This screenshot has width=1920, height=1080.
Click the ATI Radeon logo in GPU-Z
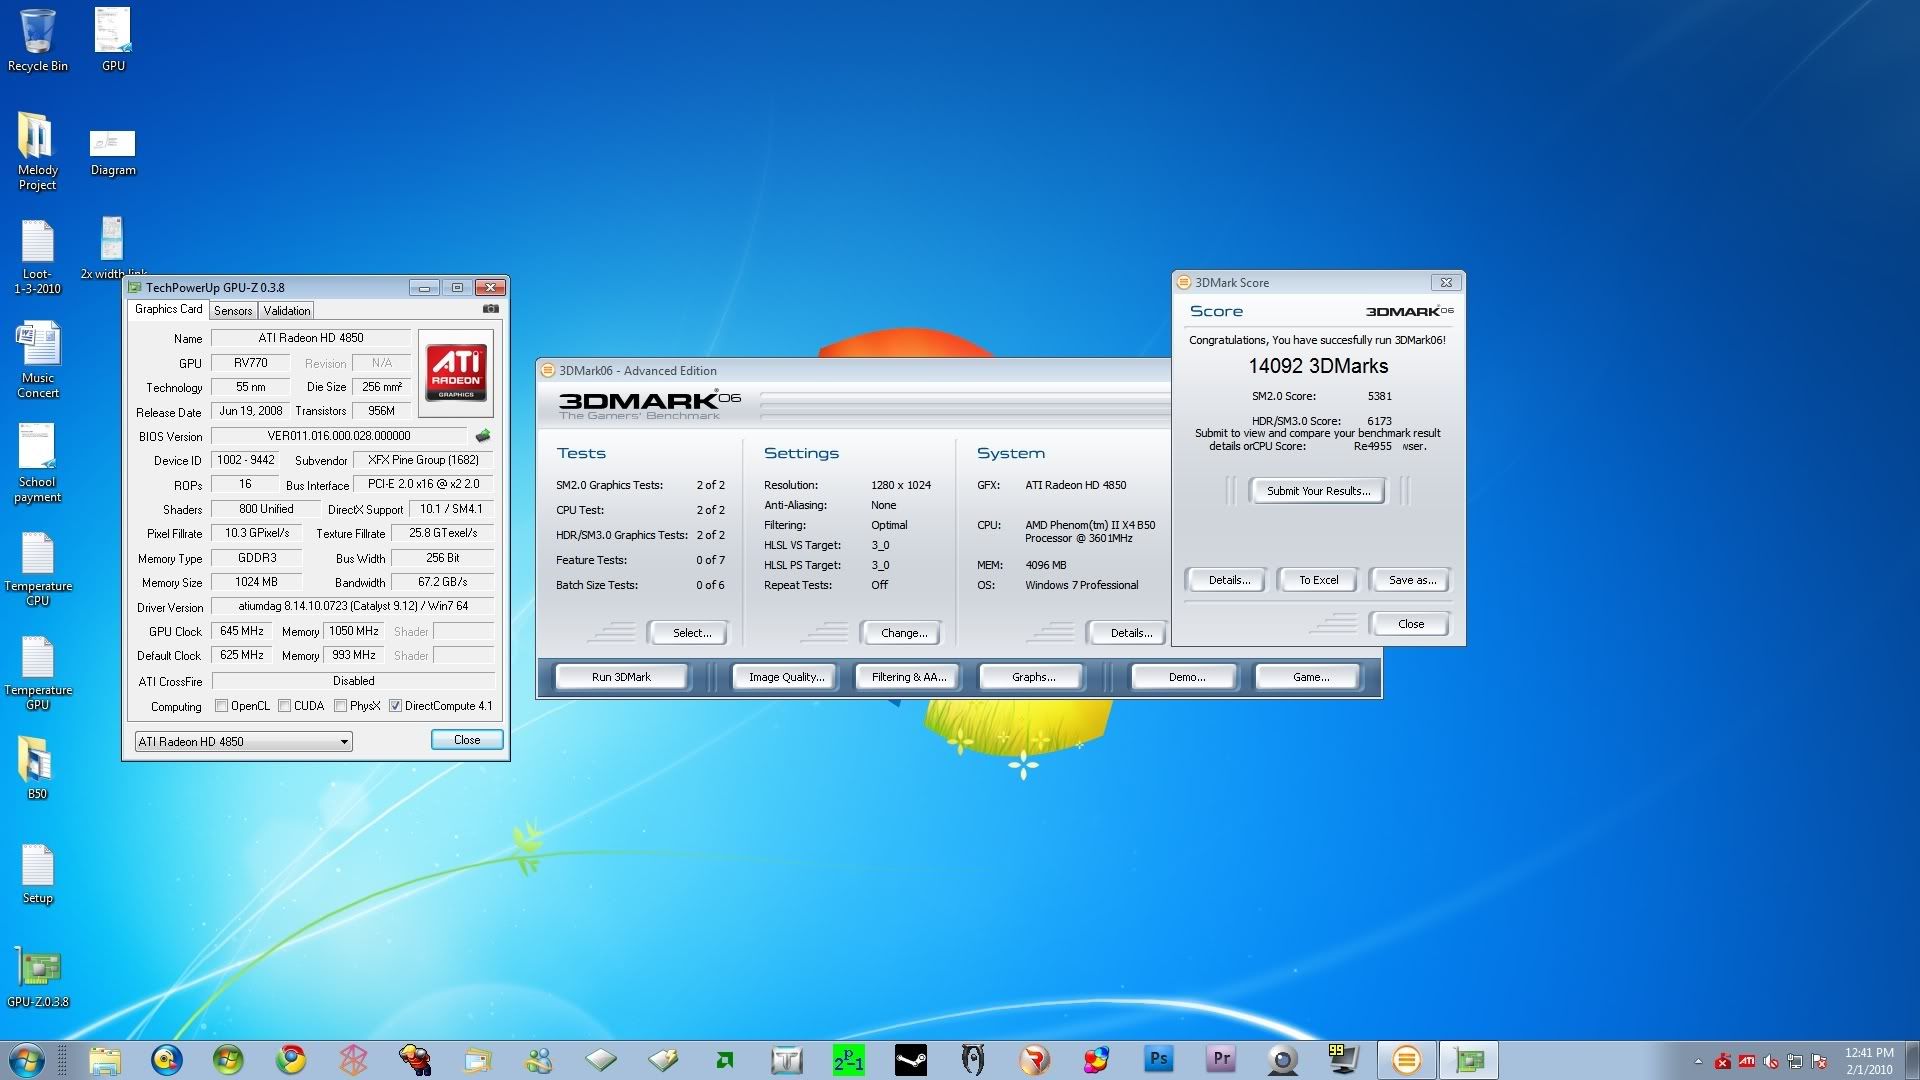[456, 372]
